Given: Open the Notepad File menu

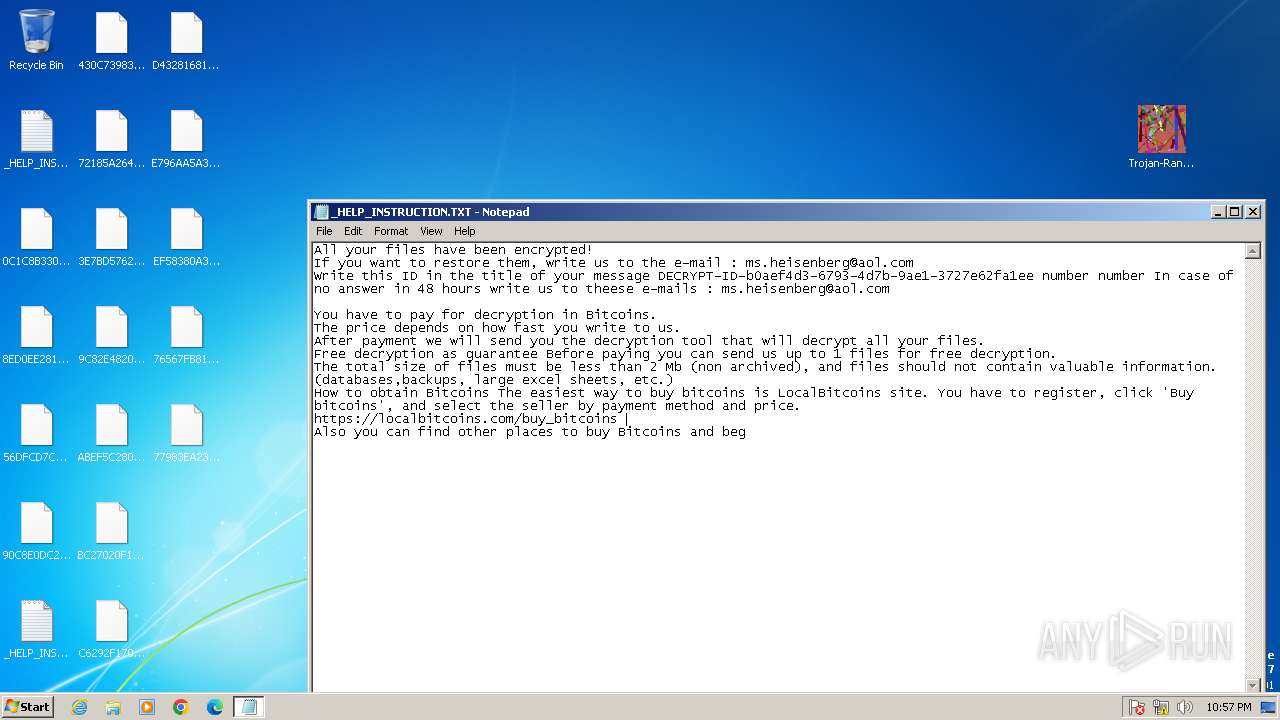Looking at the screenshot, I should click(324, 231).
